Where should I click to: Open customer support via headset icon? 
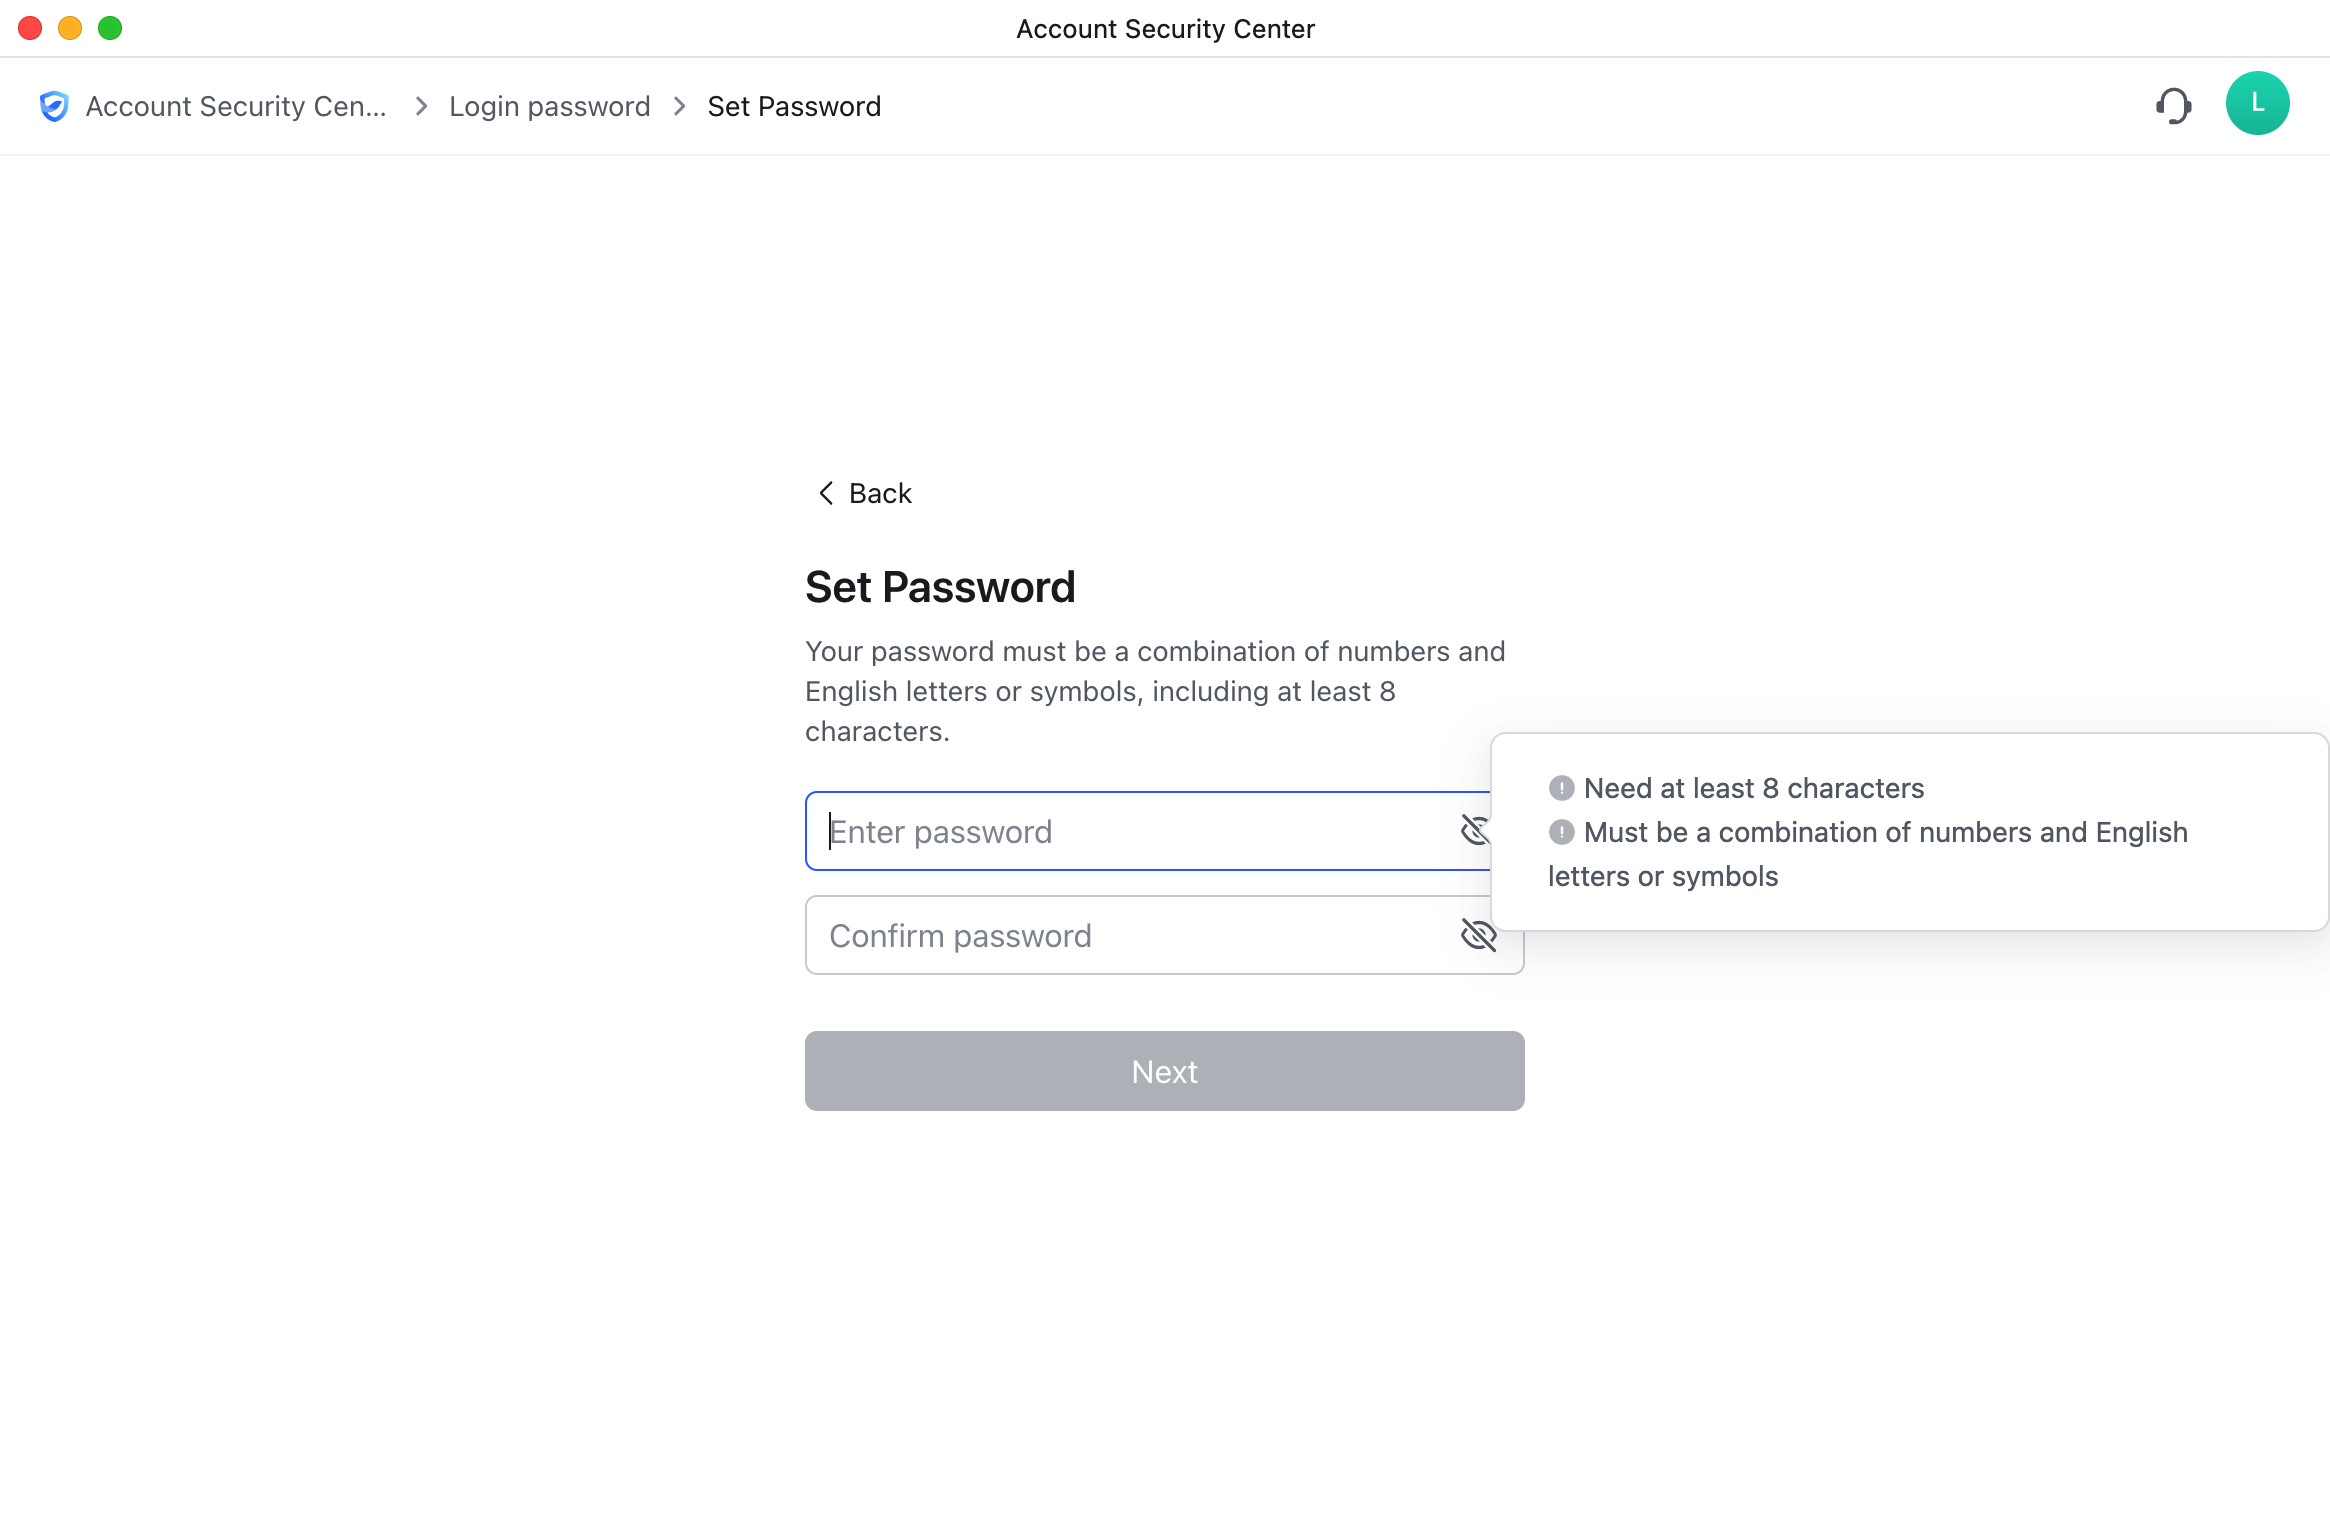2174,104
